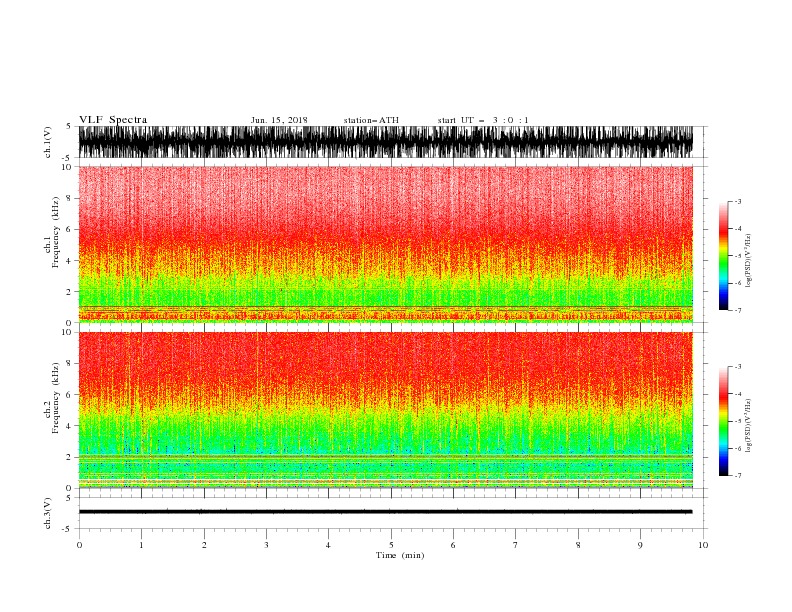Click the ch.2 spectrogram plot area
Screen dimensions: 792x612
pos(385,410)
